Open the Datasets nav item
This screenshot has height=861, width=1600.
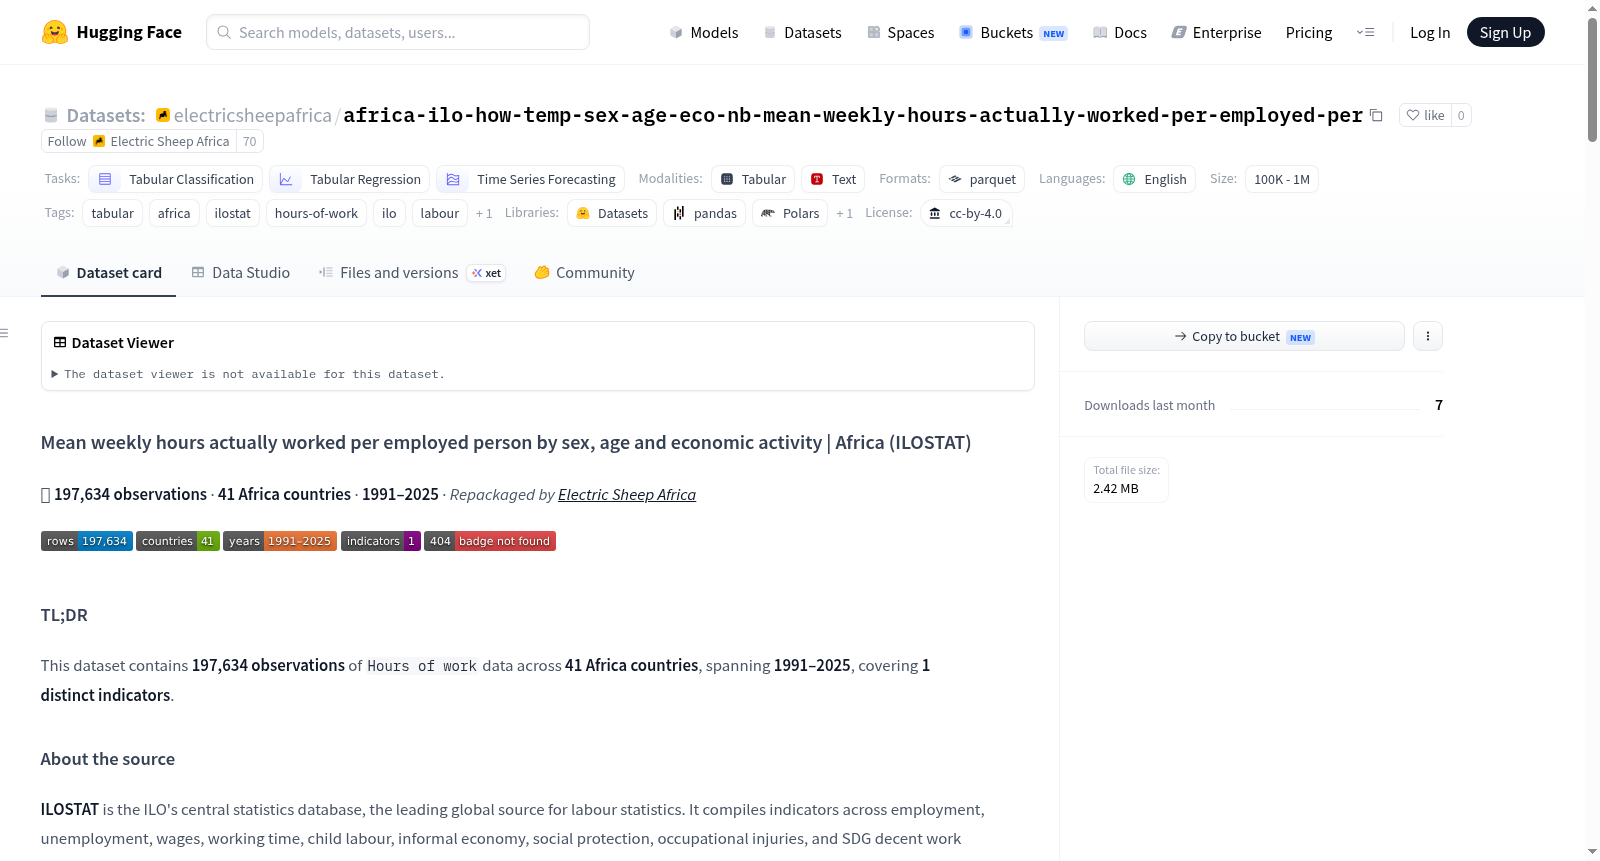coord(802,32)
